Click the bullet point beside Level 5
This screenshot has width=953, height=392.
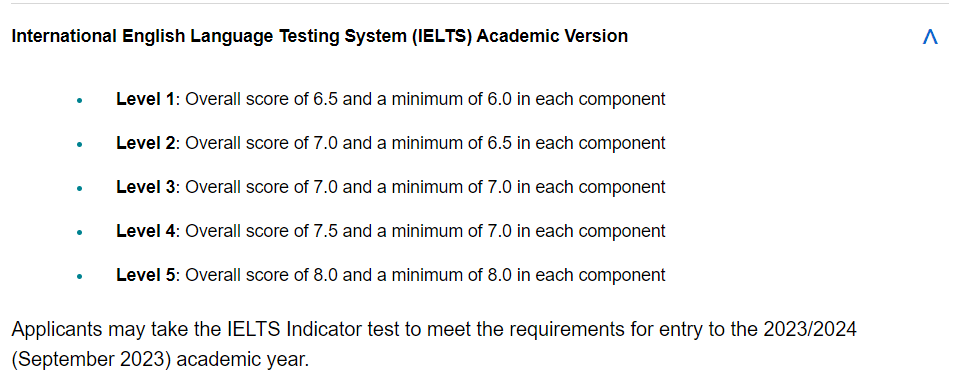80,277
